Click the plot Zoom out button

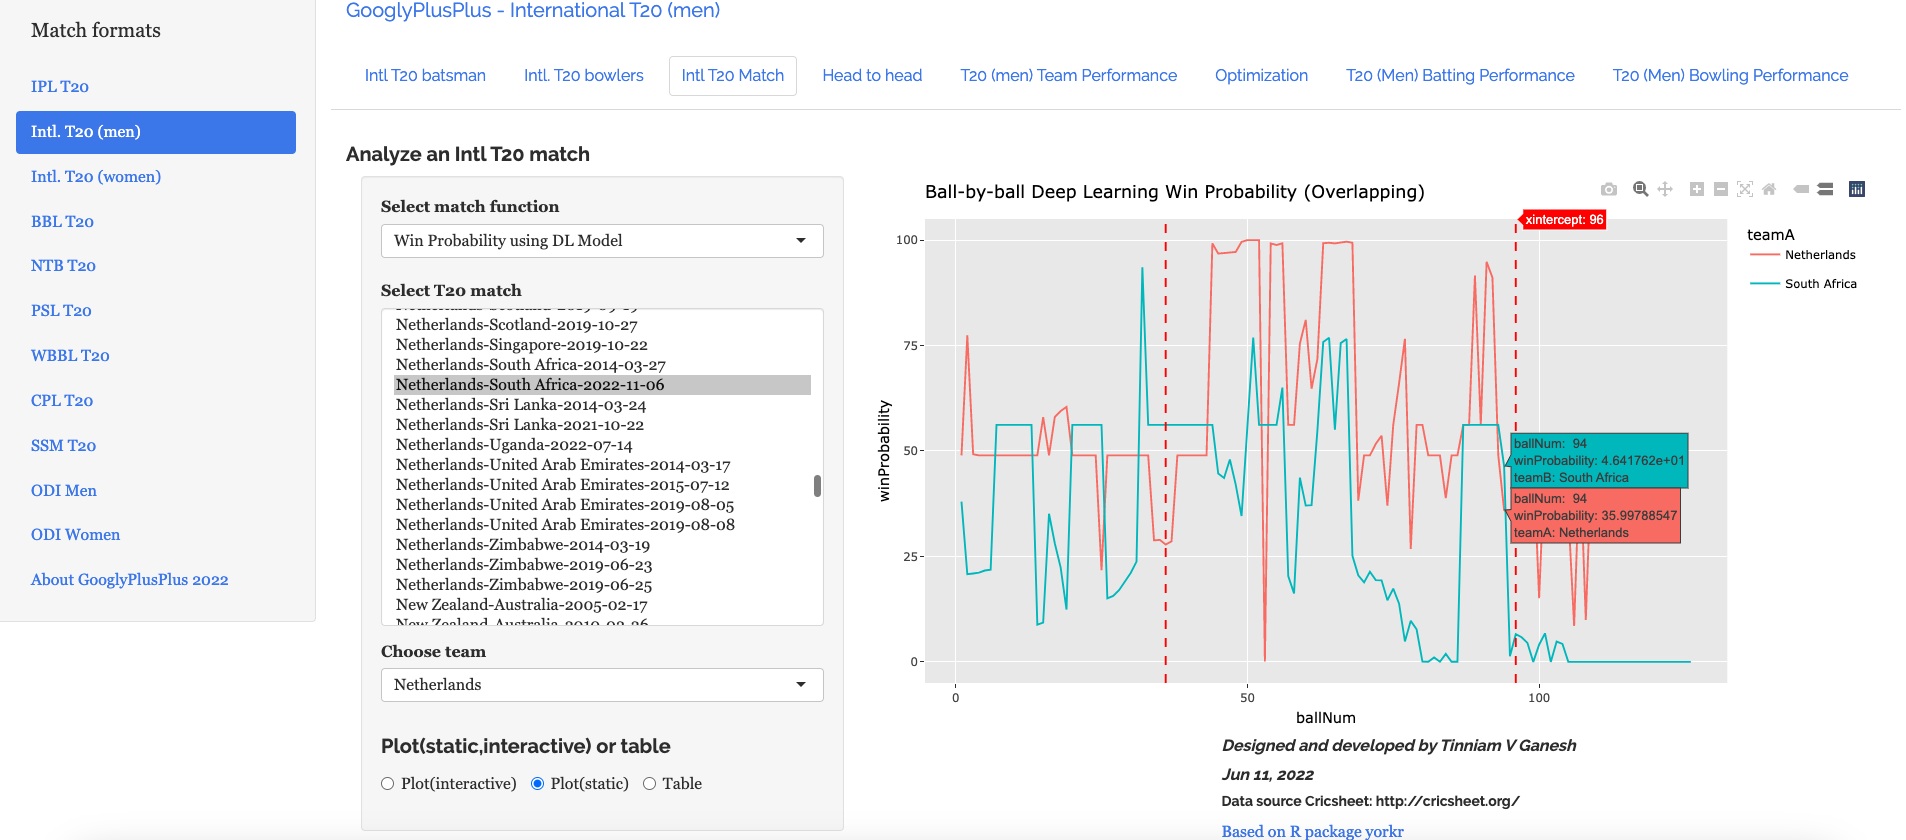[1721, 189]
